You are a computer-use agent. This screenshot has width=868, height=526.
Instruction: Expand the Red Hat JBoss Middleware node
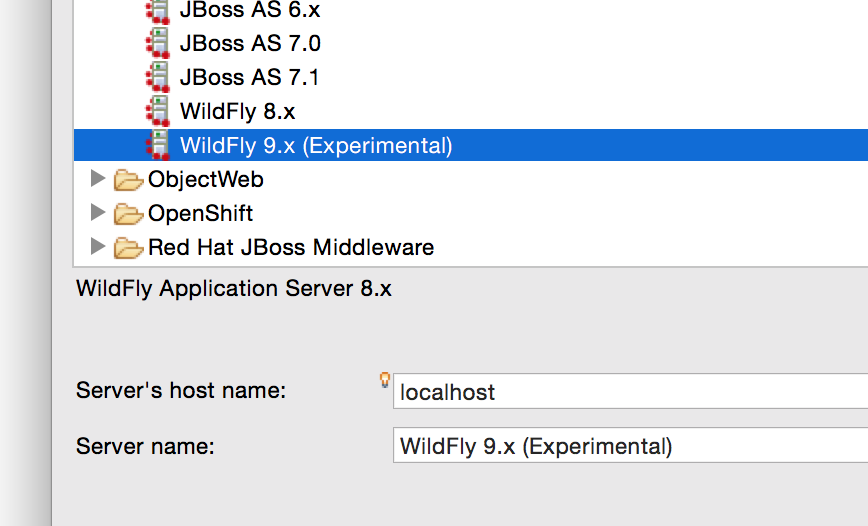[98, 246]
